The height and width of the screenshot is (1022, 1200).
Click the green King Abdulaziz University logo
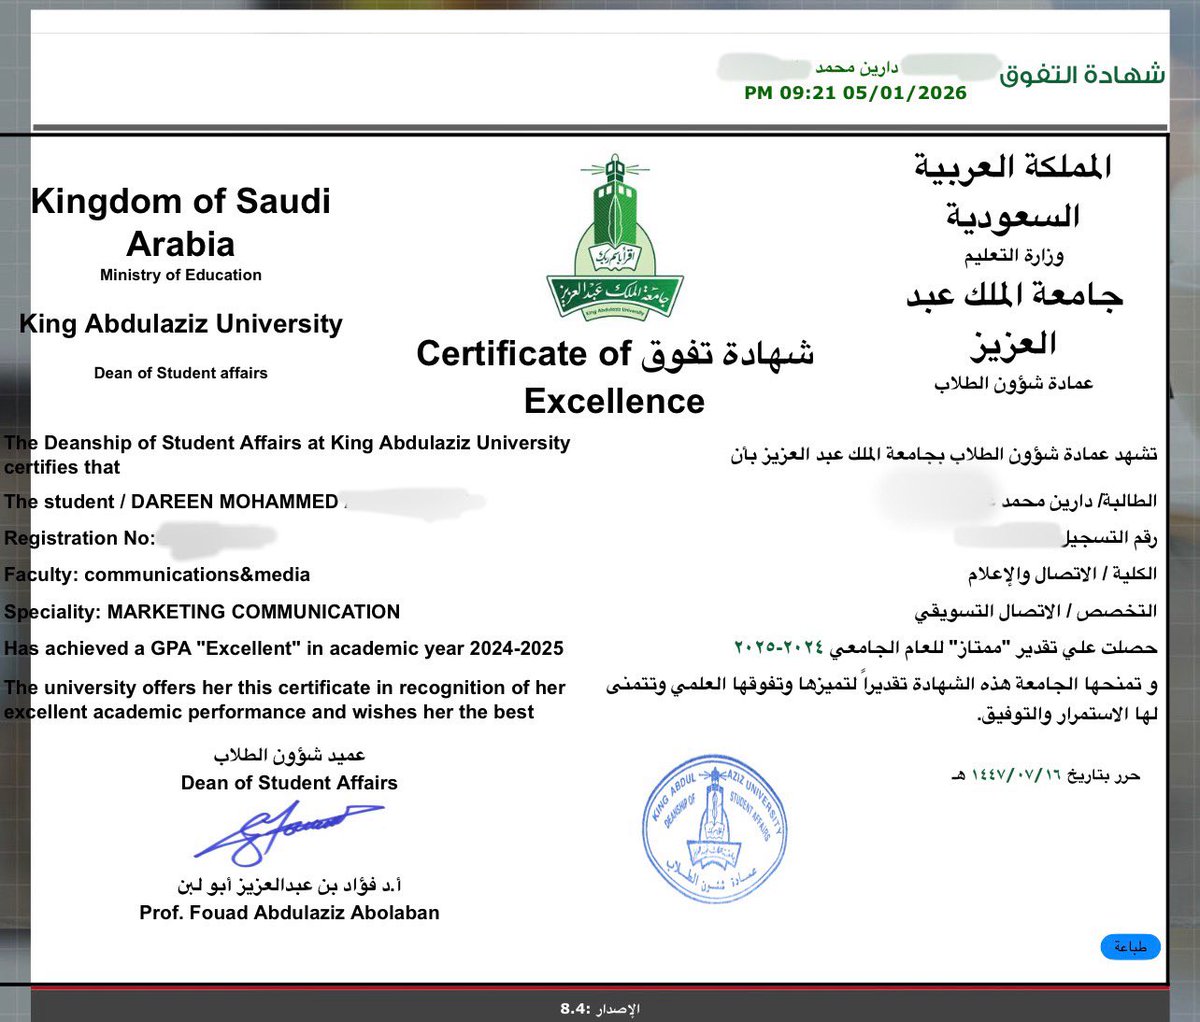click(614, 240)
